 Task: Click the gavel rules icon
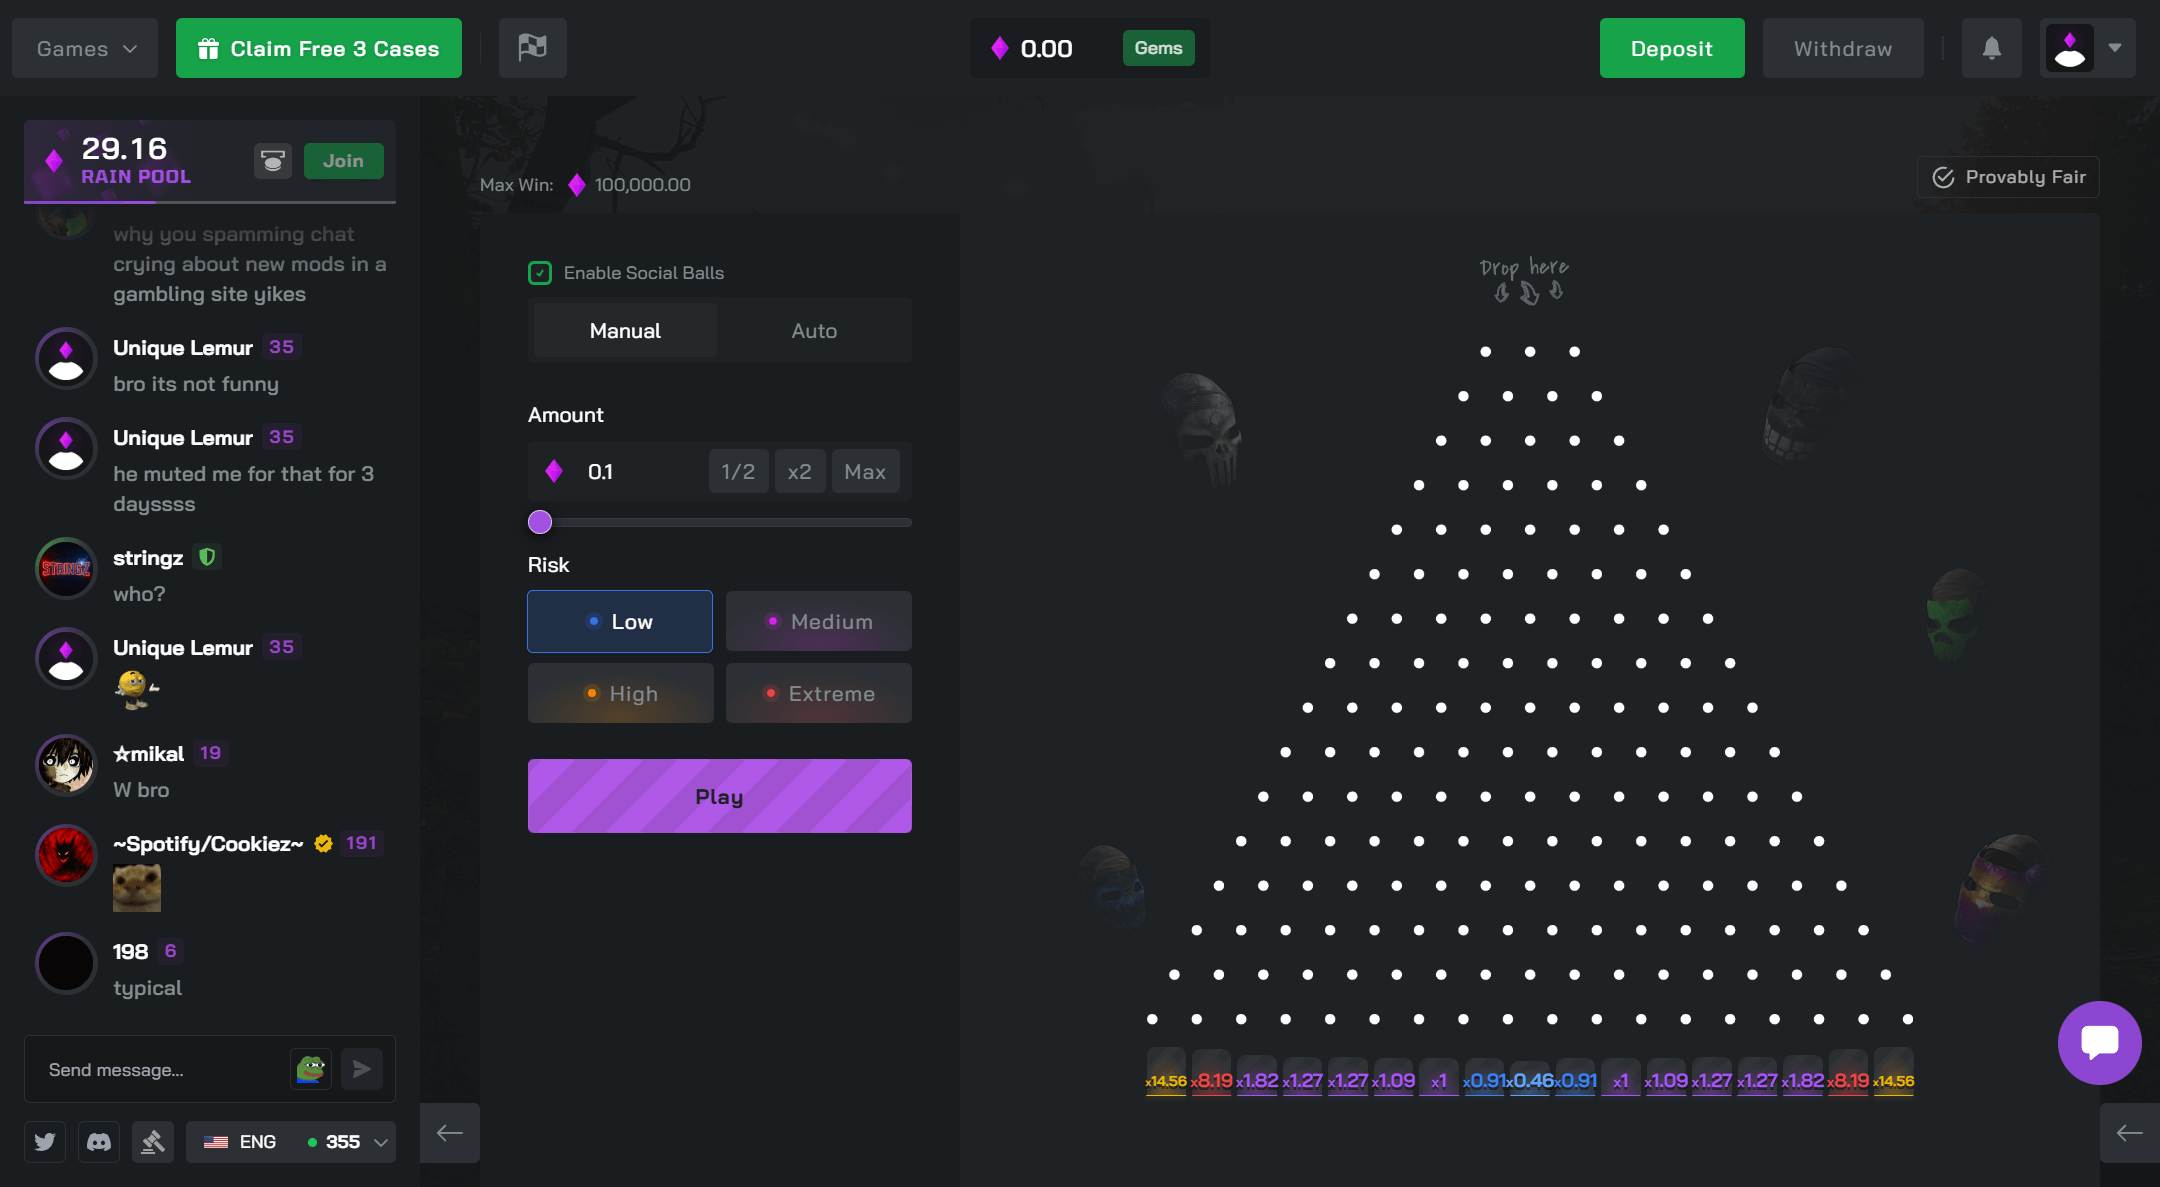(153, 1142)
